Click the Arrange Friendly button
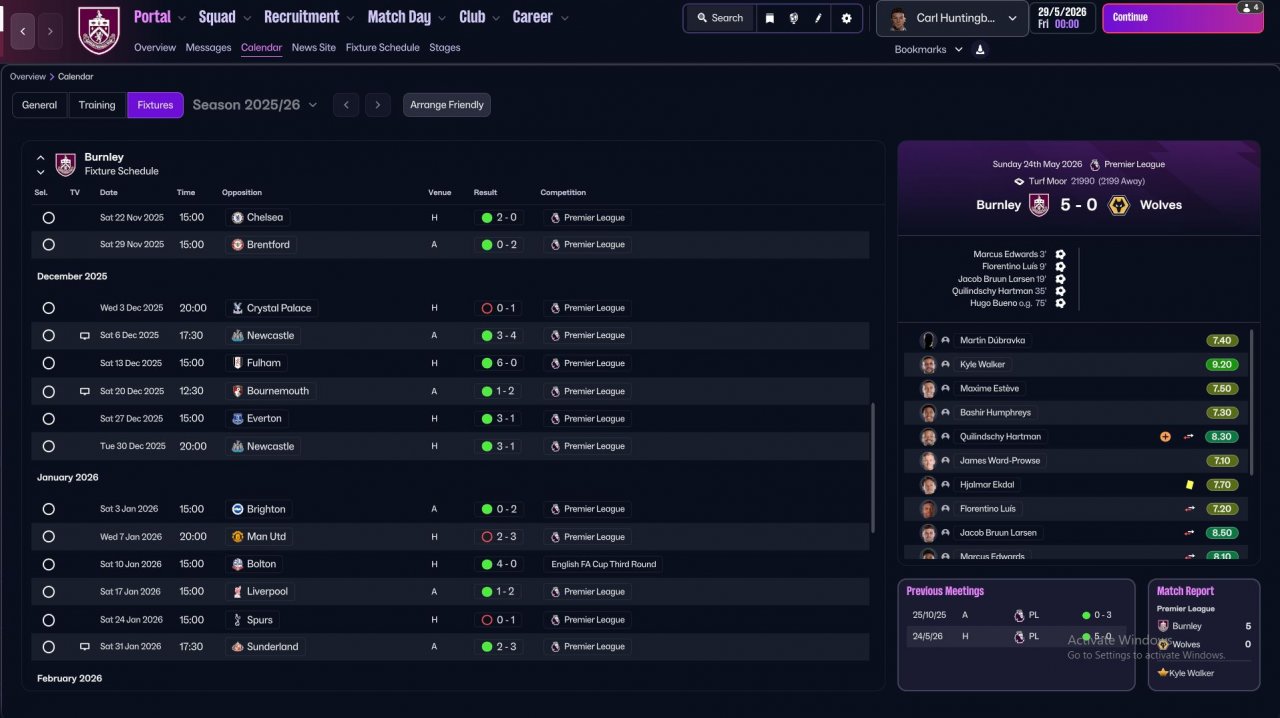 click(x=447, y=105)
